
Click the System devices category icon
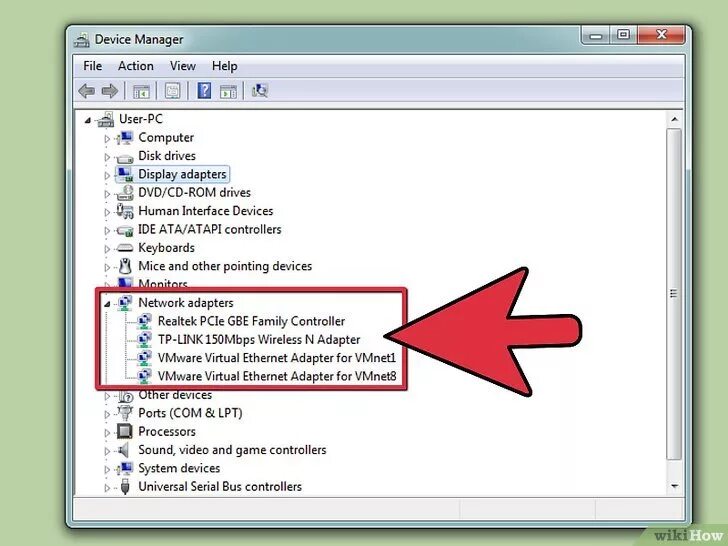[x=125, y=468]
